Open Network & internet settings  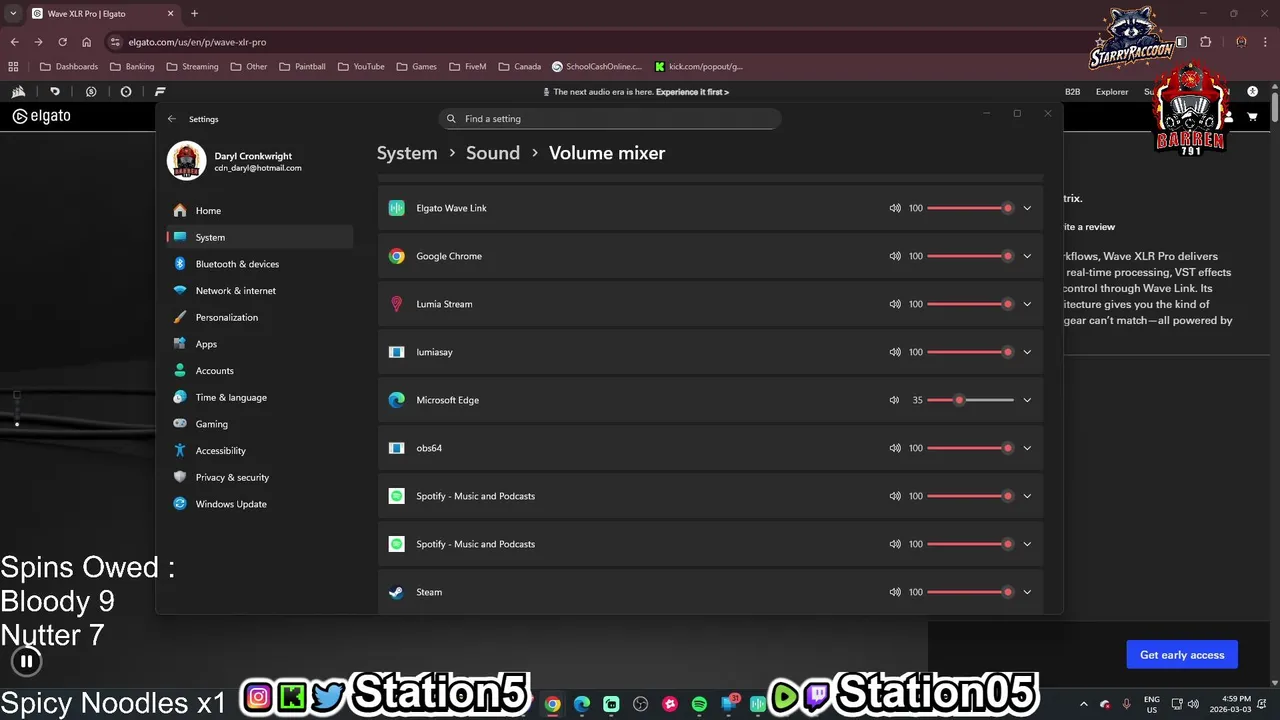259,291
